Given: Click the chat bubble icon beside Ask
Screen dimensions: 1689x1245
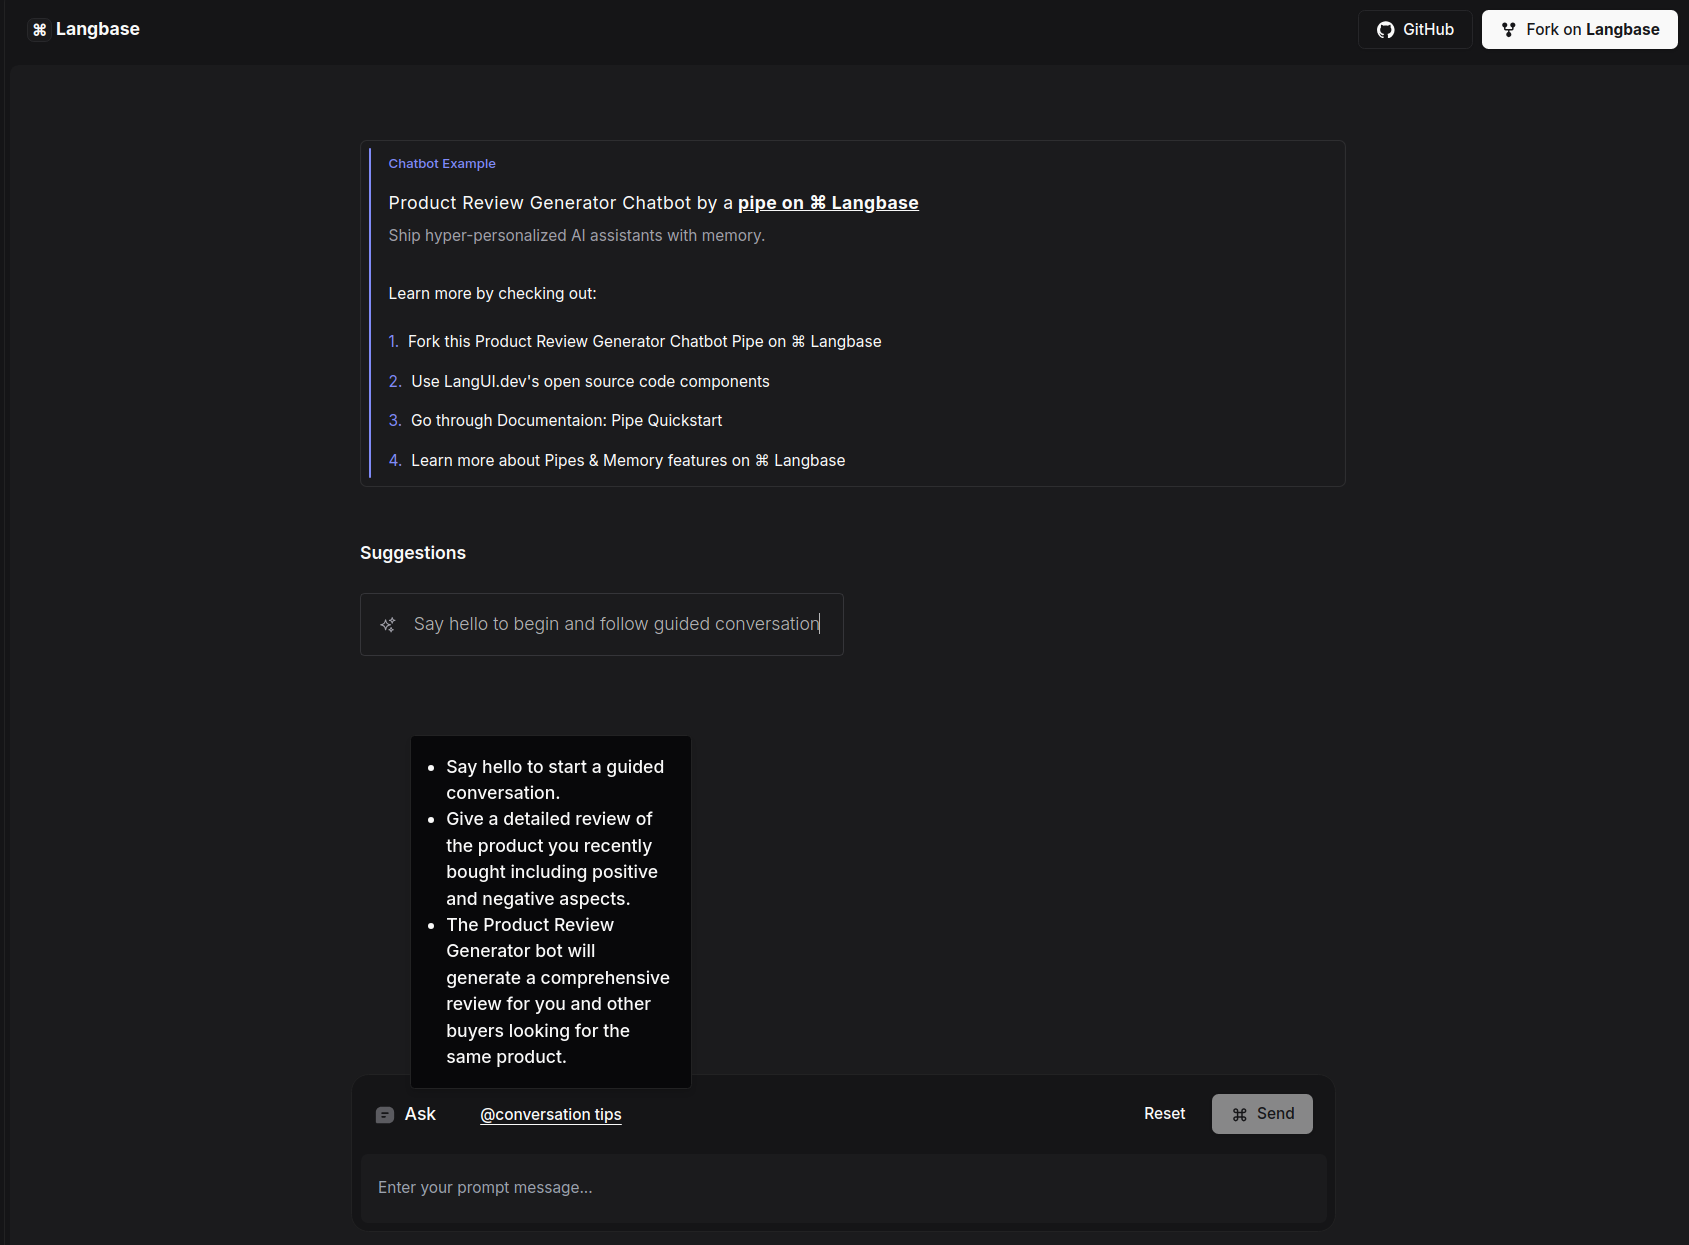Looking at the screenshot, I should (x=385, y=1115).
